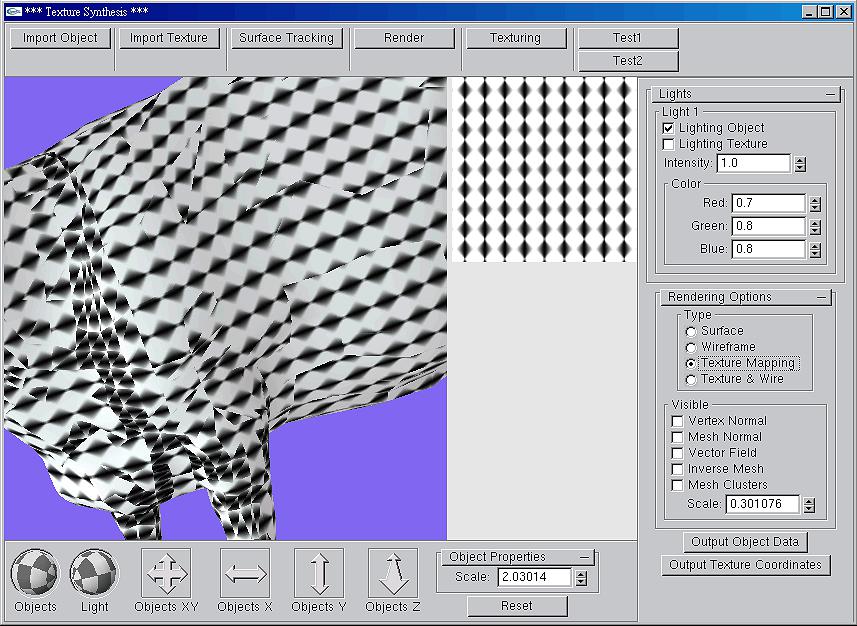Screen dimensions: 857x626
Task: Click the Texture Synthesis title bar icon
Action: point(13,11)
